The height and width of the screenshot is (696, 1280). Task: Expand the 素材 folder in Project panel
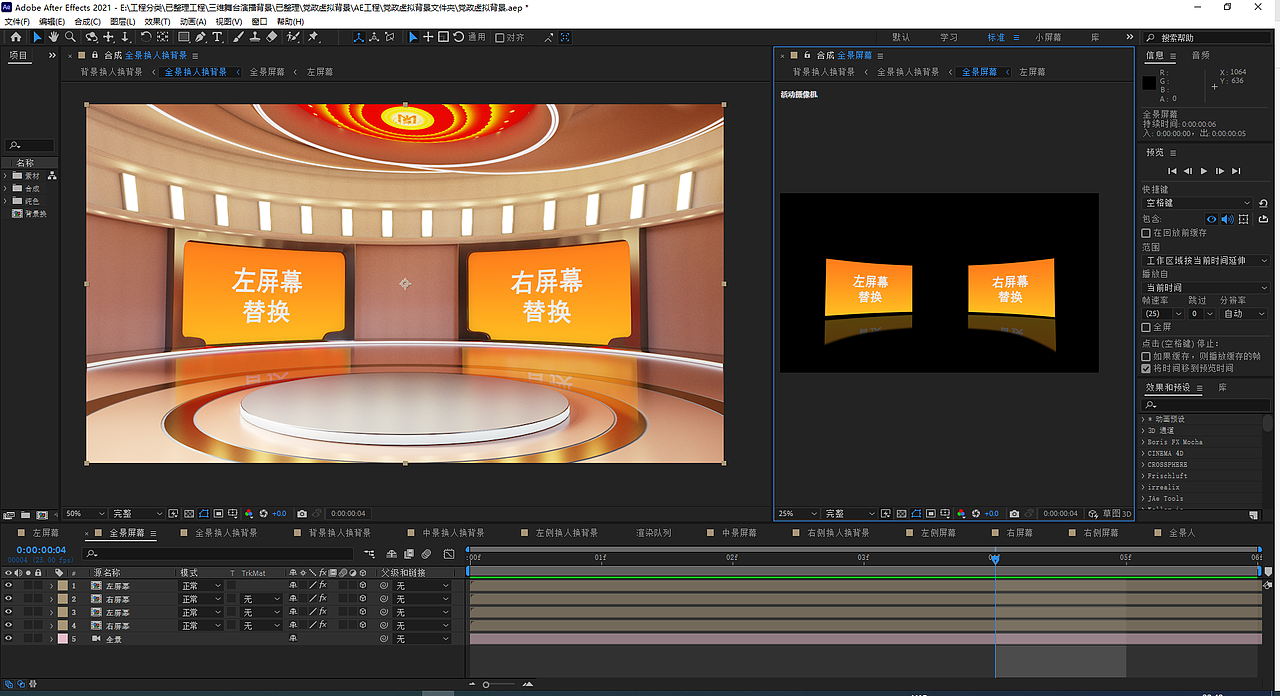click(x=6, y=176)
